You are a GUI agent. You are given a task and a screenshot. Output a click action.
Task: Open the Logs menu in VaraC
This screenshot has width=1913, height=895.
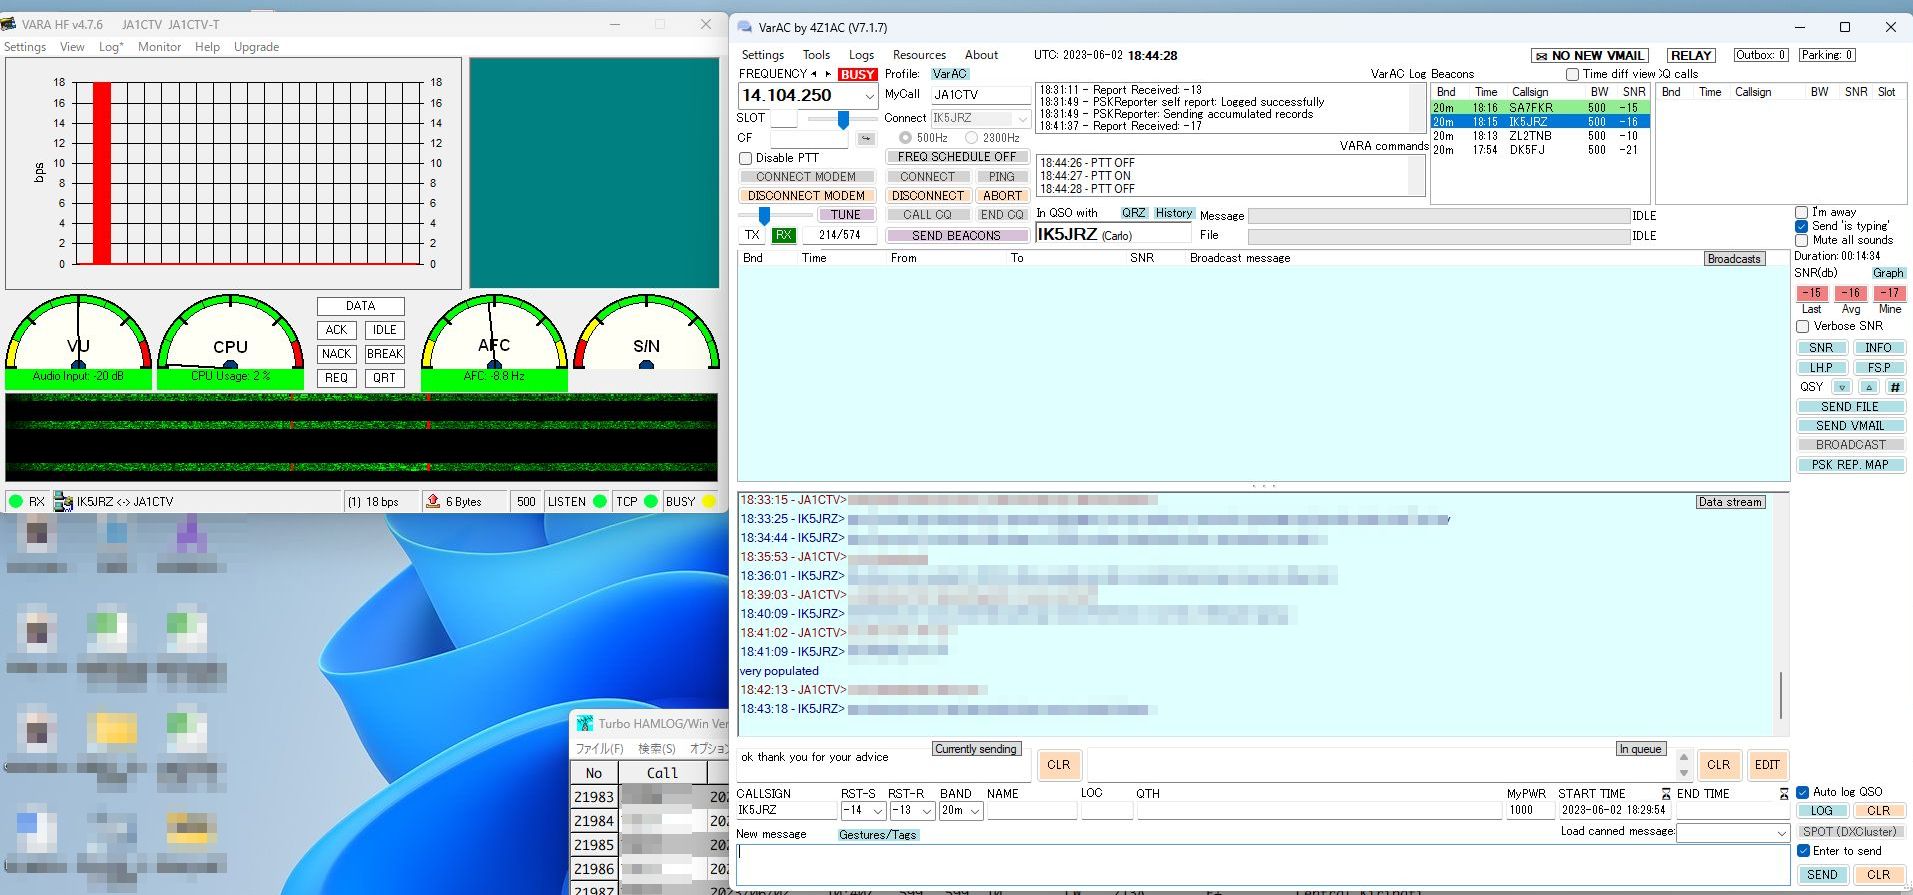pyautogui.click(x=861, y=55)
